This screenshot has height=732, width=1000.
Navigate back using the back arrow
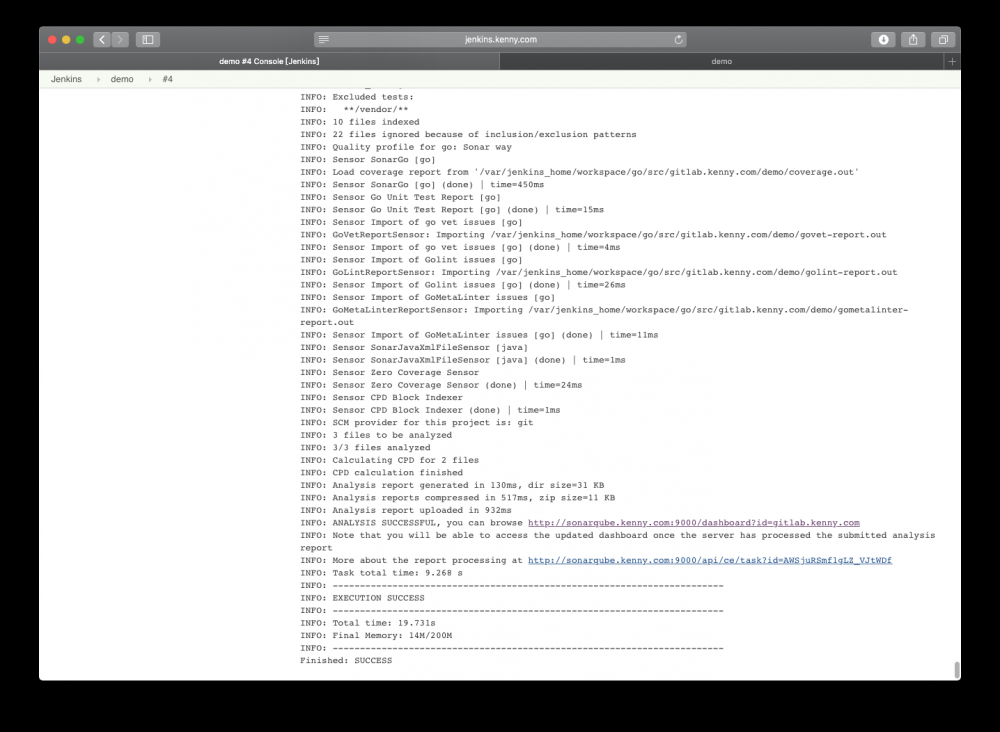(x=101, y=39)
